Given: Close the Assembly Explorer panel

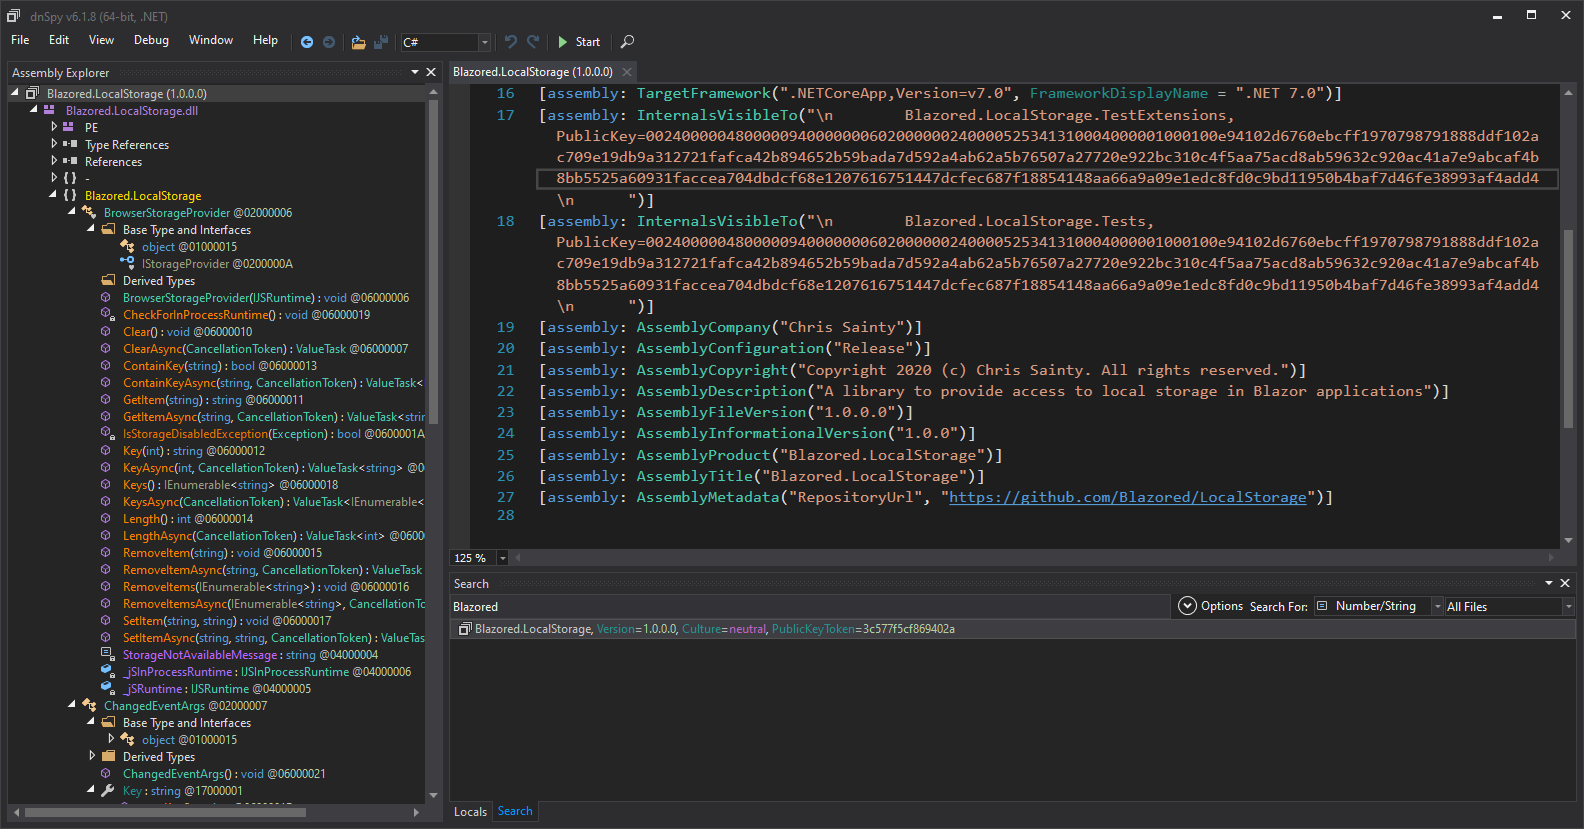Looking at the screenshot, I should (x=431, y=72).
